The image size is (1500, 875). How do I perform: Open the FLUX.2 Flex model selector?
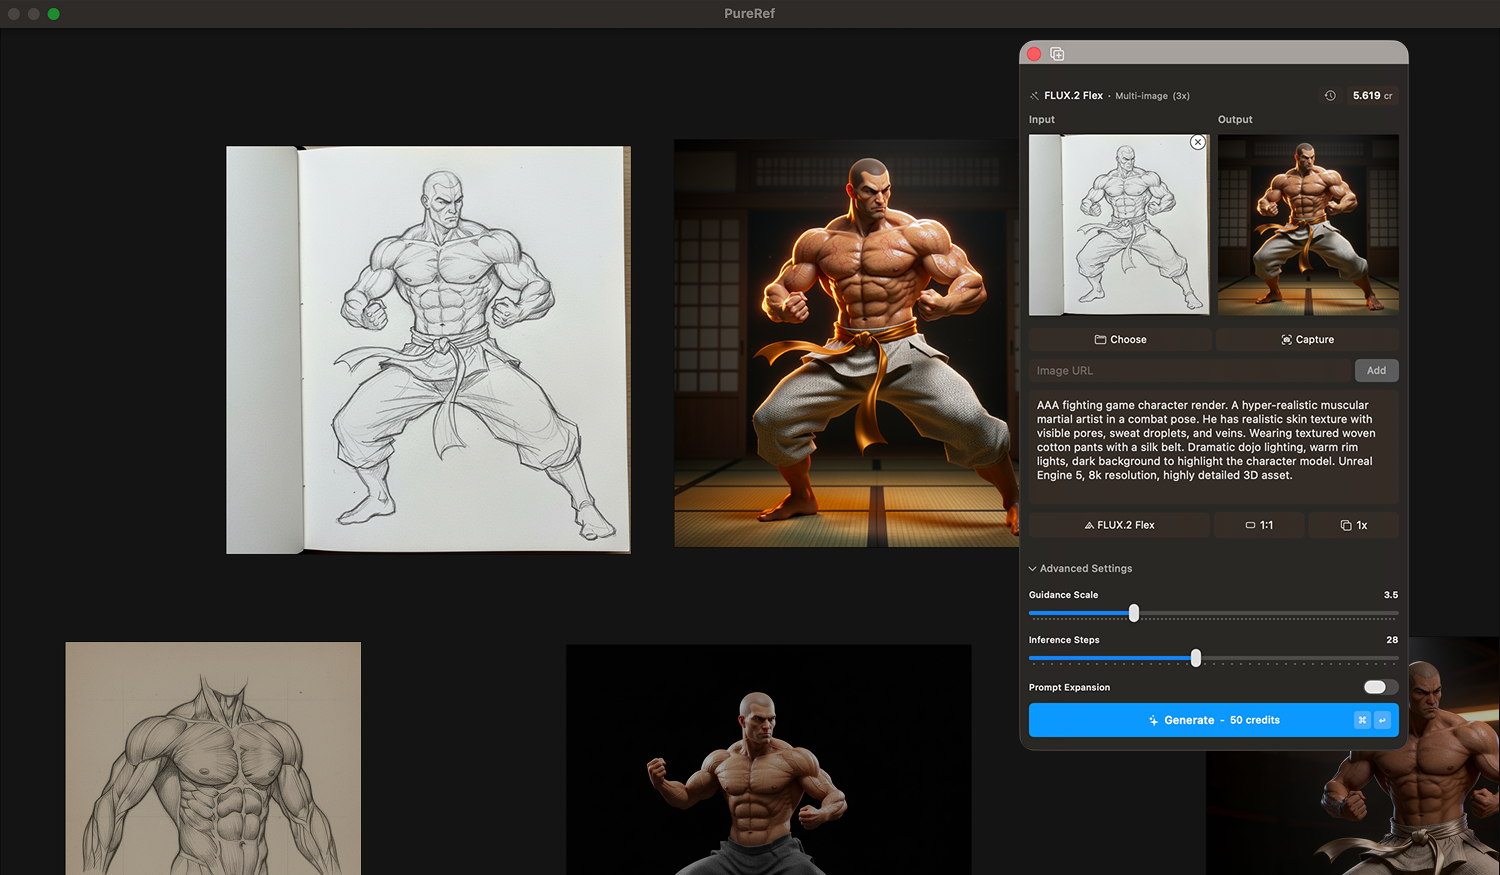pyautogui.click(x=1118, y=525)
